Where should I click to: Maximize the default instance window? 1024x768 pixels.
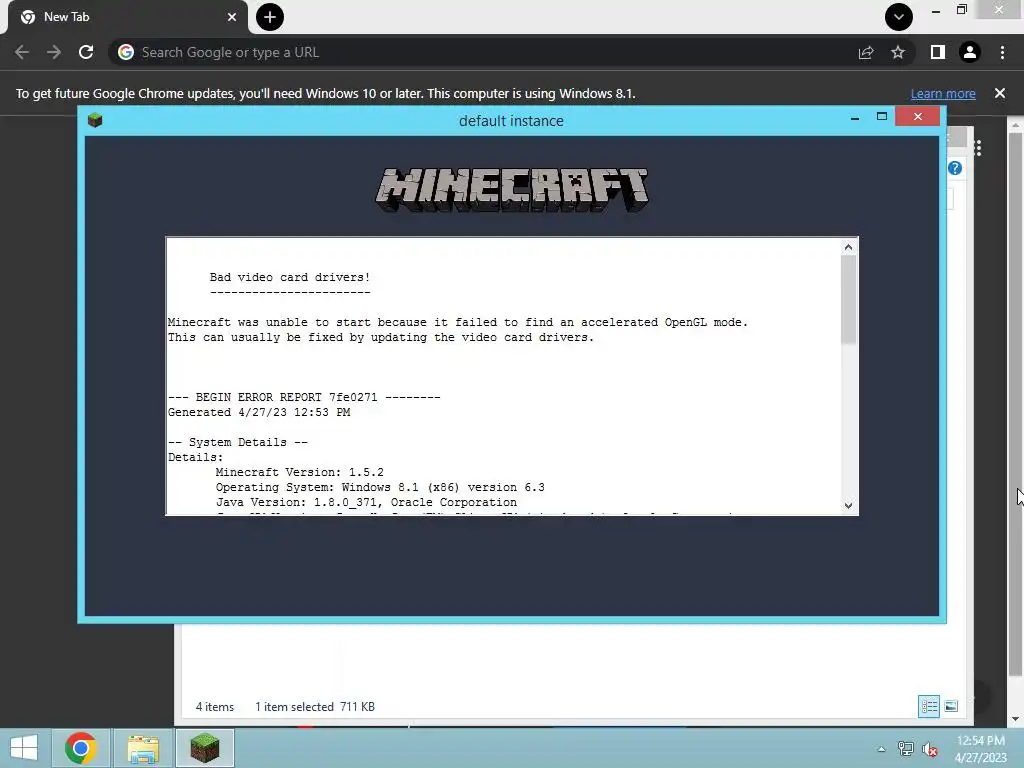882,117
